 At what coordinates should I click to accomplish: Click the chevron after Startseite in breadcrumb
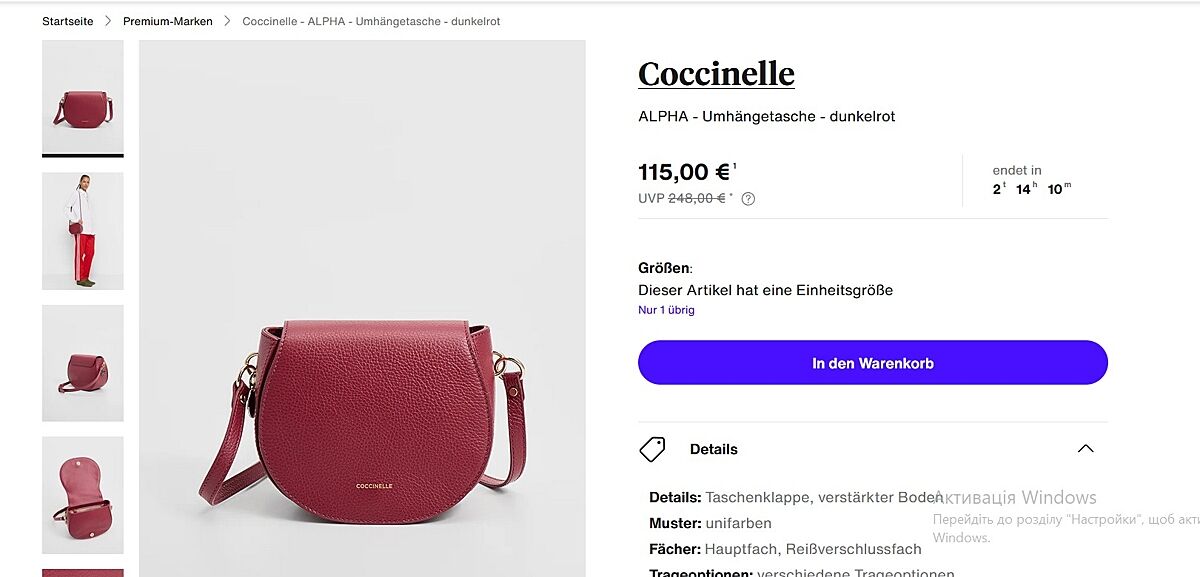tap(108, 21)
